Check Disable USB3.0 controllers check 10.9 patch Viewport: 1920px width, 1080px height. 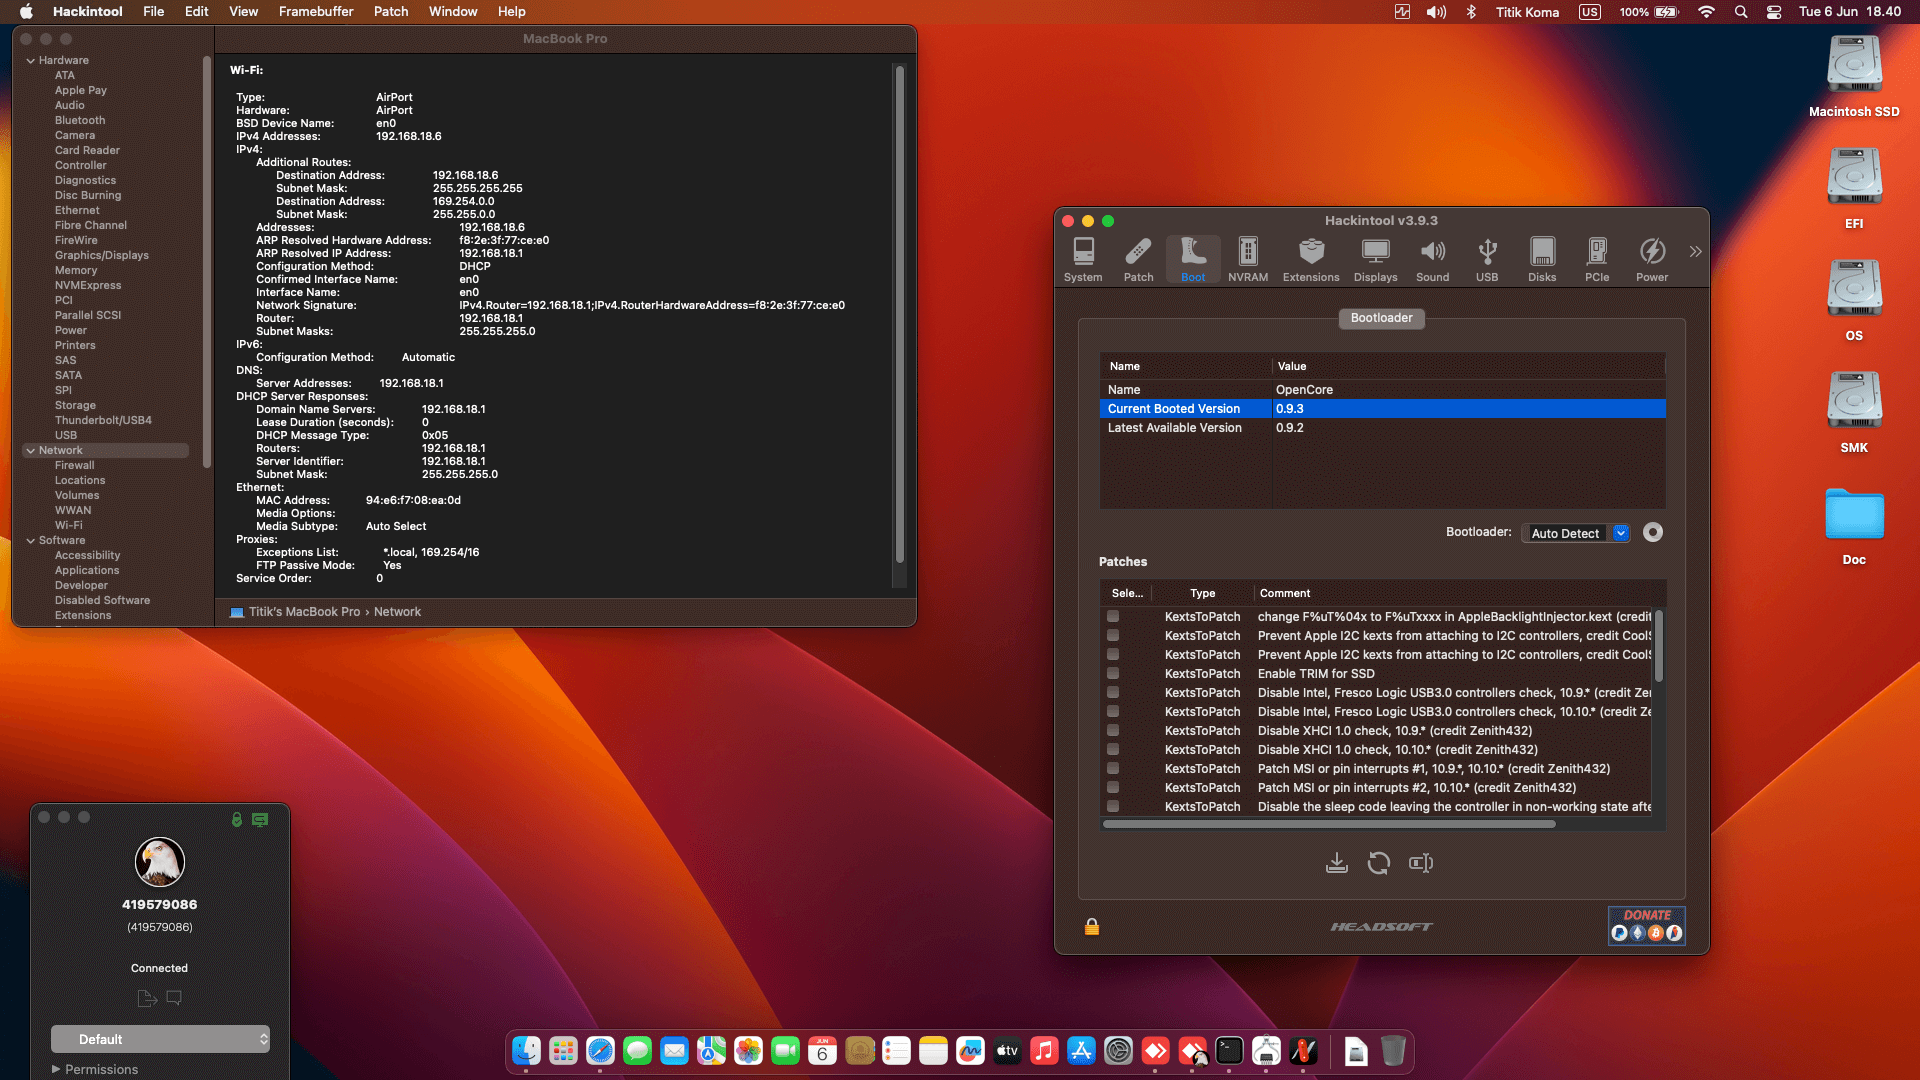point(1113,693)
